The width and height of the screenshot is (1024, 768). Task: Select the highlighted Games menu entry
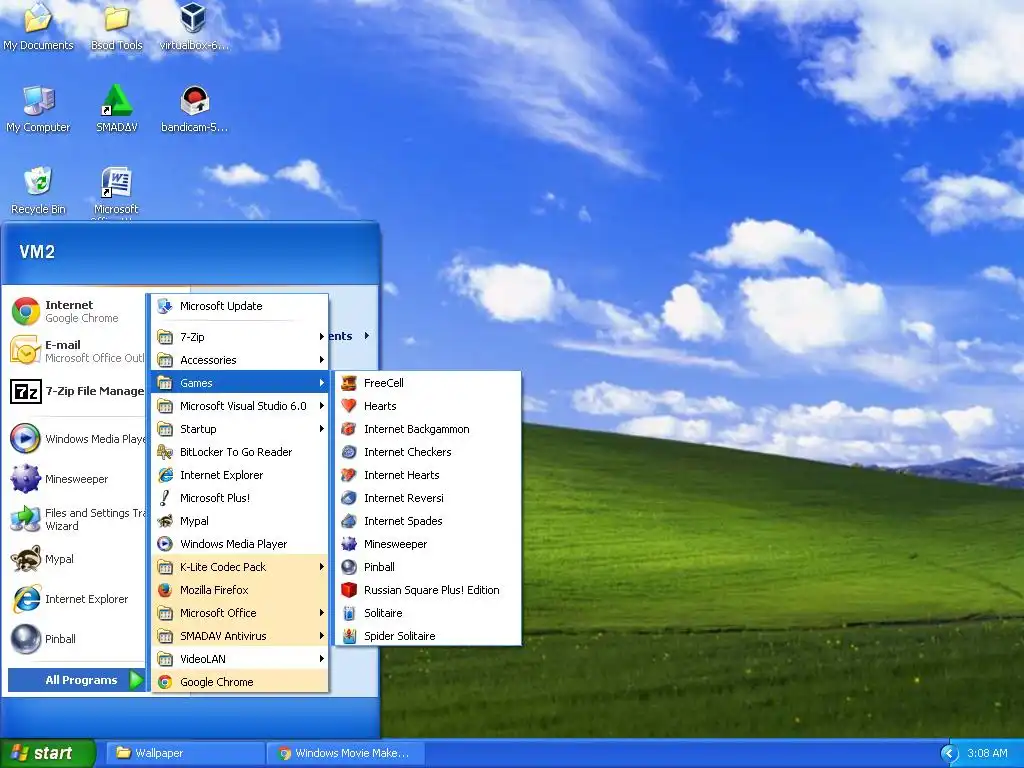click(240, 383)
